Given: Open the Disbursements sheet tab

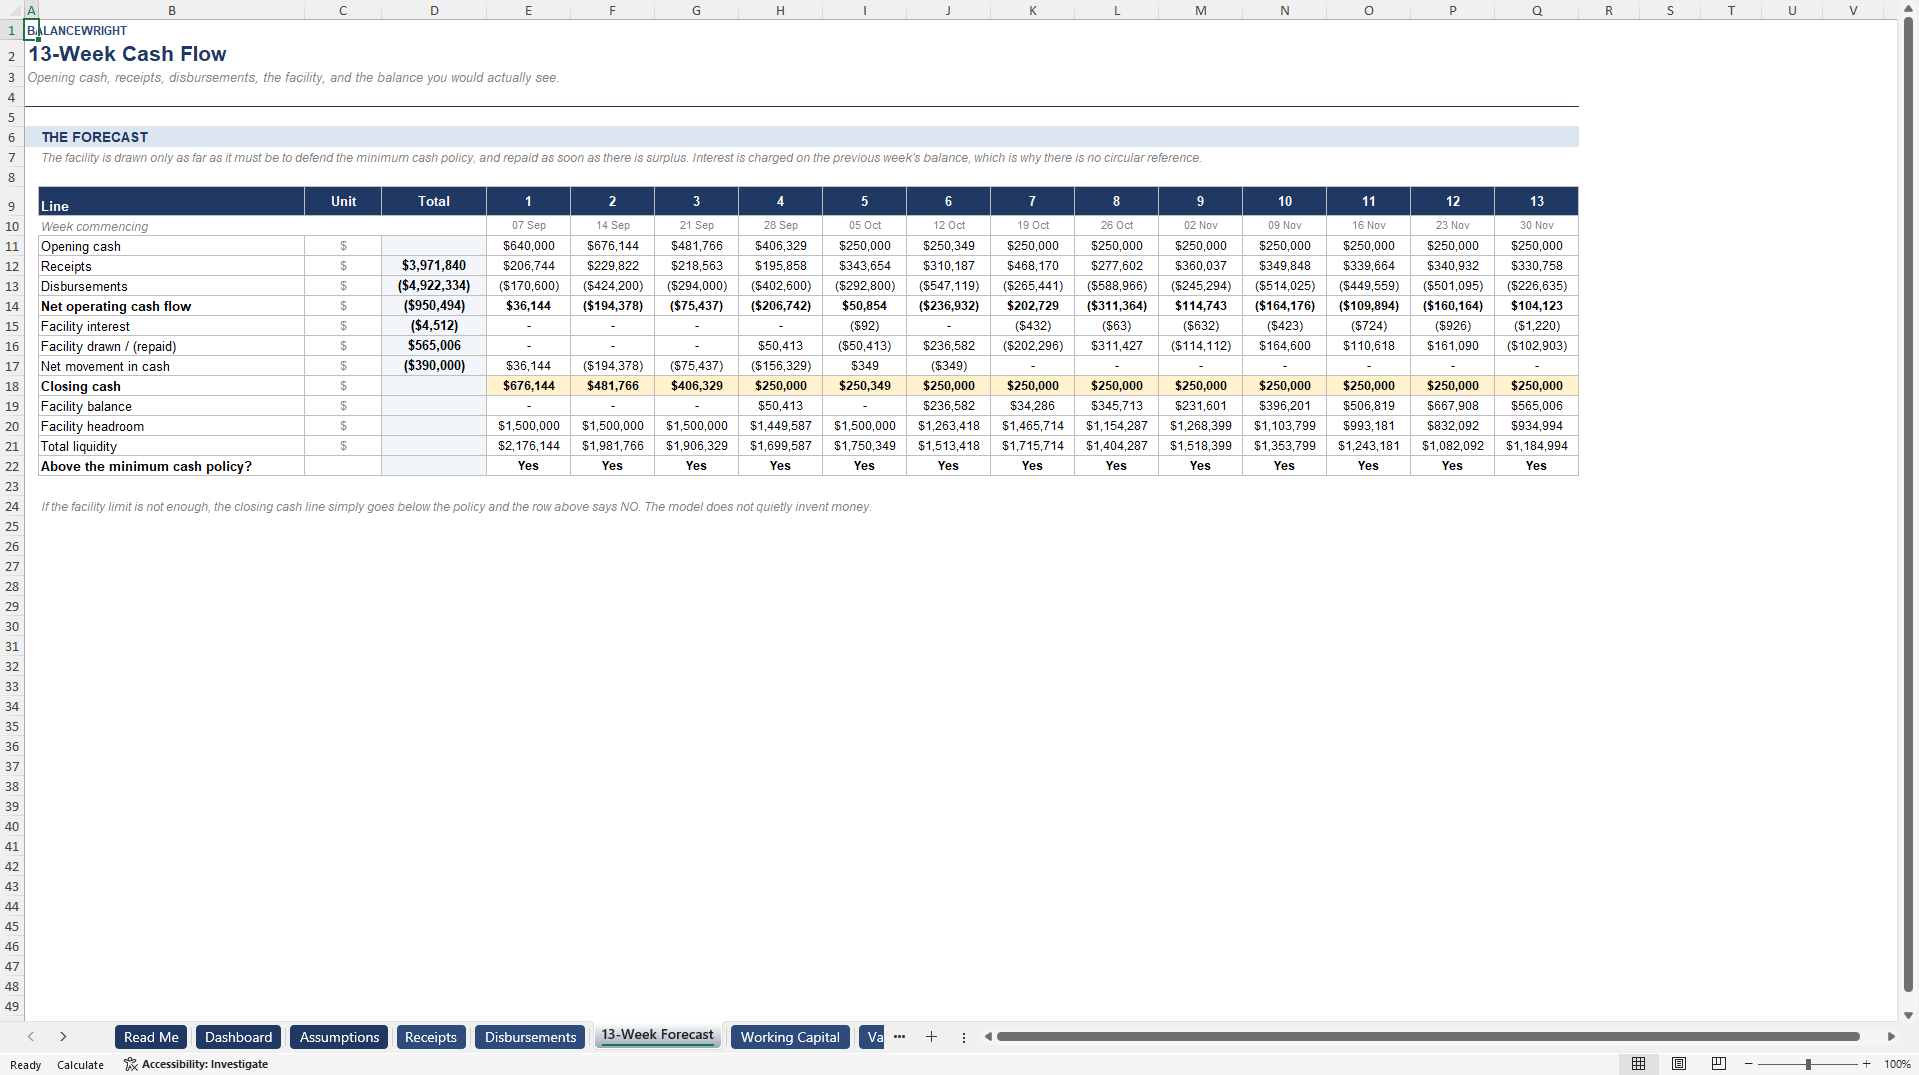Looking at the screenshot, I should click(530, 1037).
